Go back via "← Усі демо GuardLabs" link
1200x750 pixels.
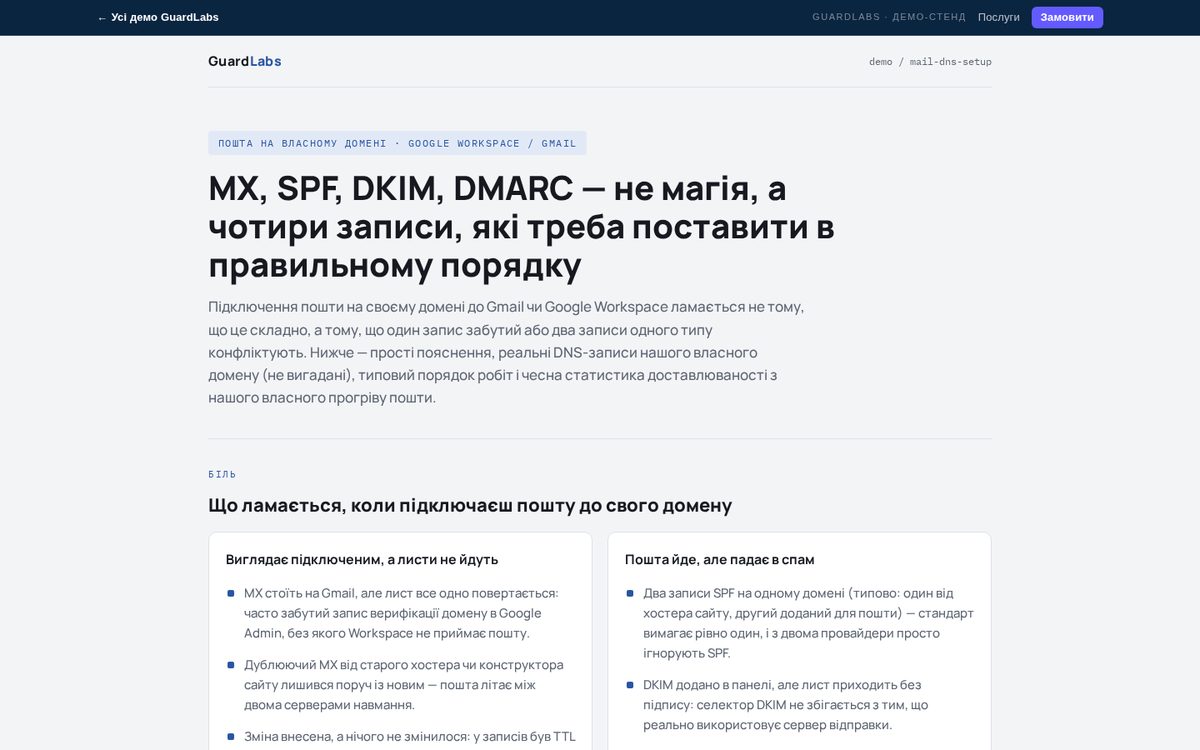tap(158, 17)
